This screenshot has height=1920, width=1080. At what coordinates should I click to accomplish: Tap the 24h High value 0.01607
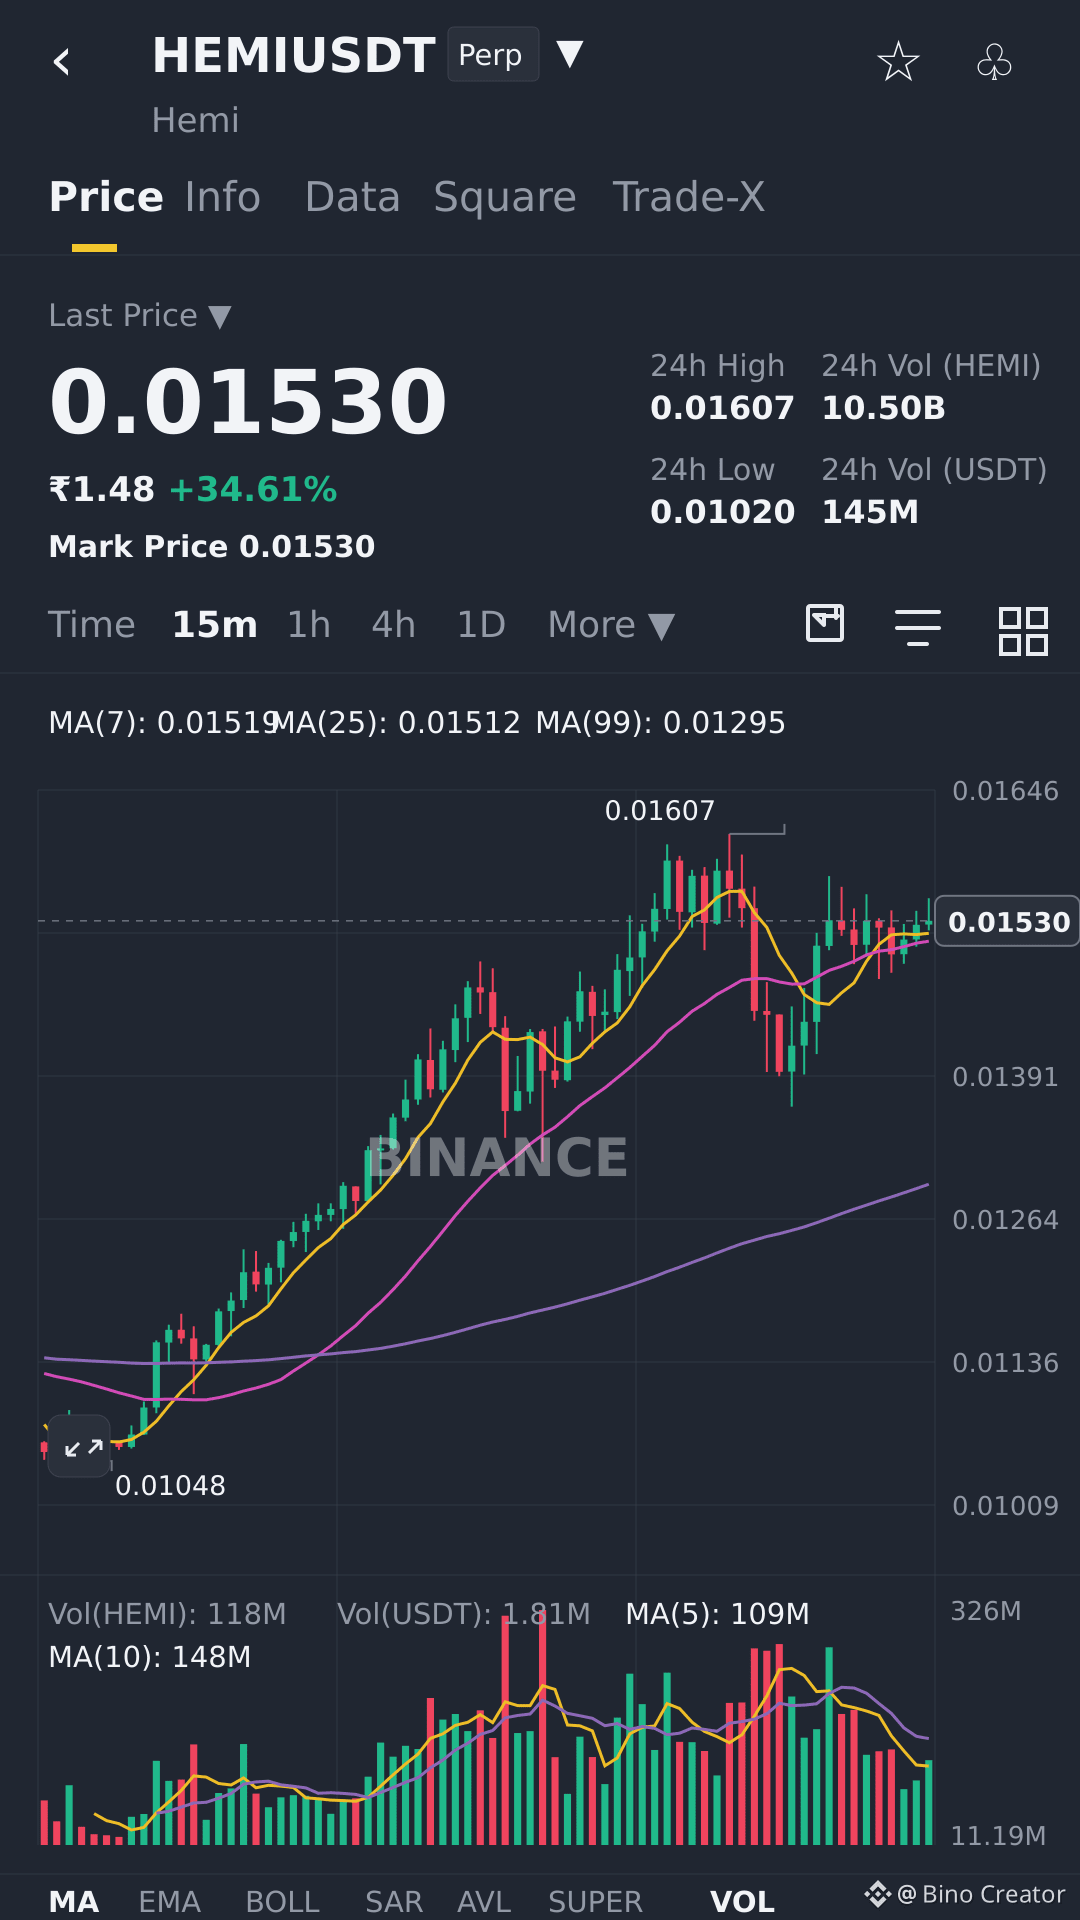click(x=722, y=408)
